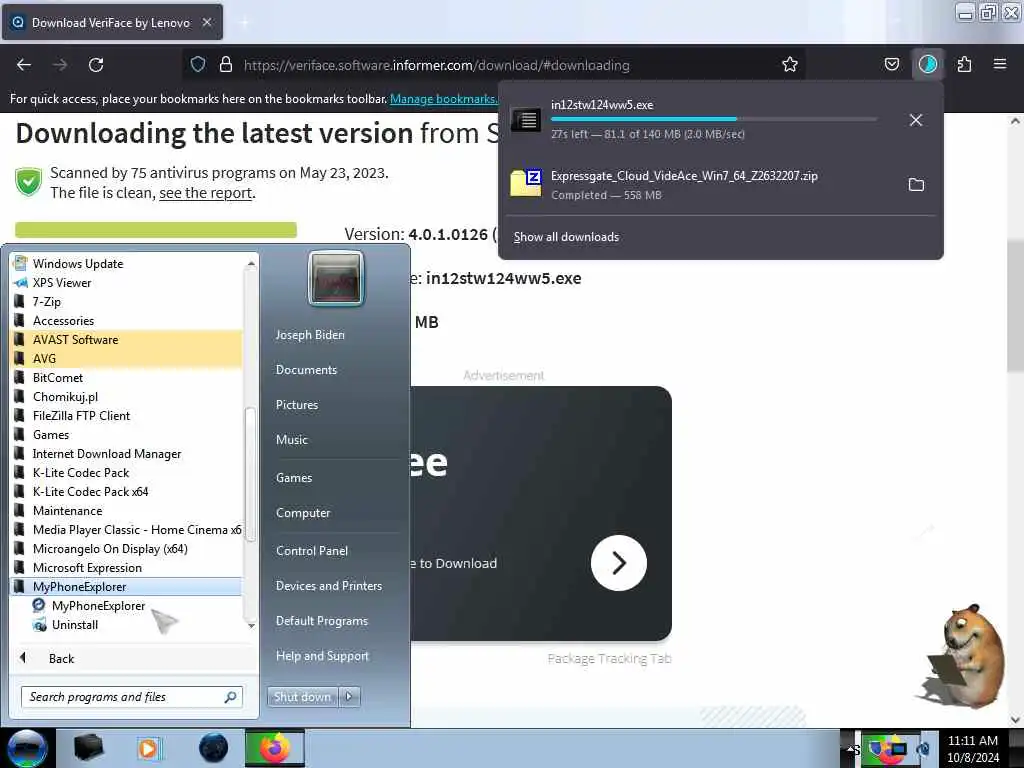Open the media player taskbar icon
The height and width of the screenshot is (768, 1024).
[148, 748]
